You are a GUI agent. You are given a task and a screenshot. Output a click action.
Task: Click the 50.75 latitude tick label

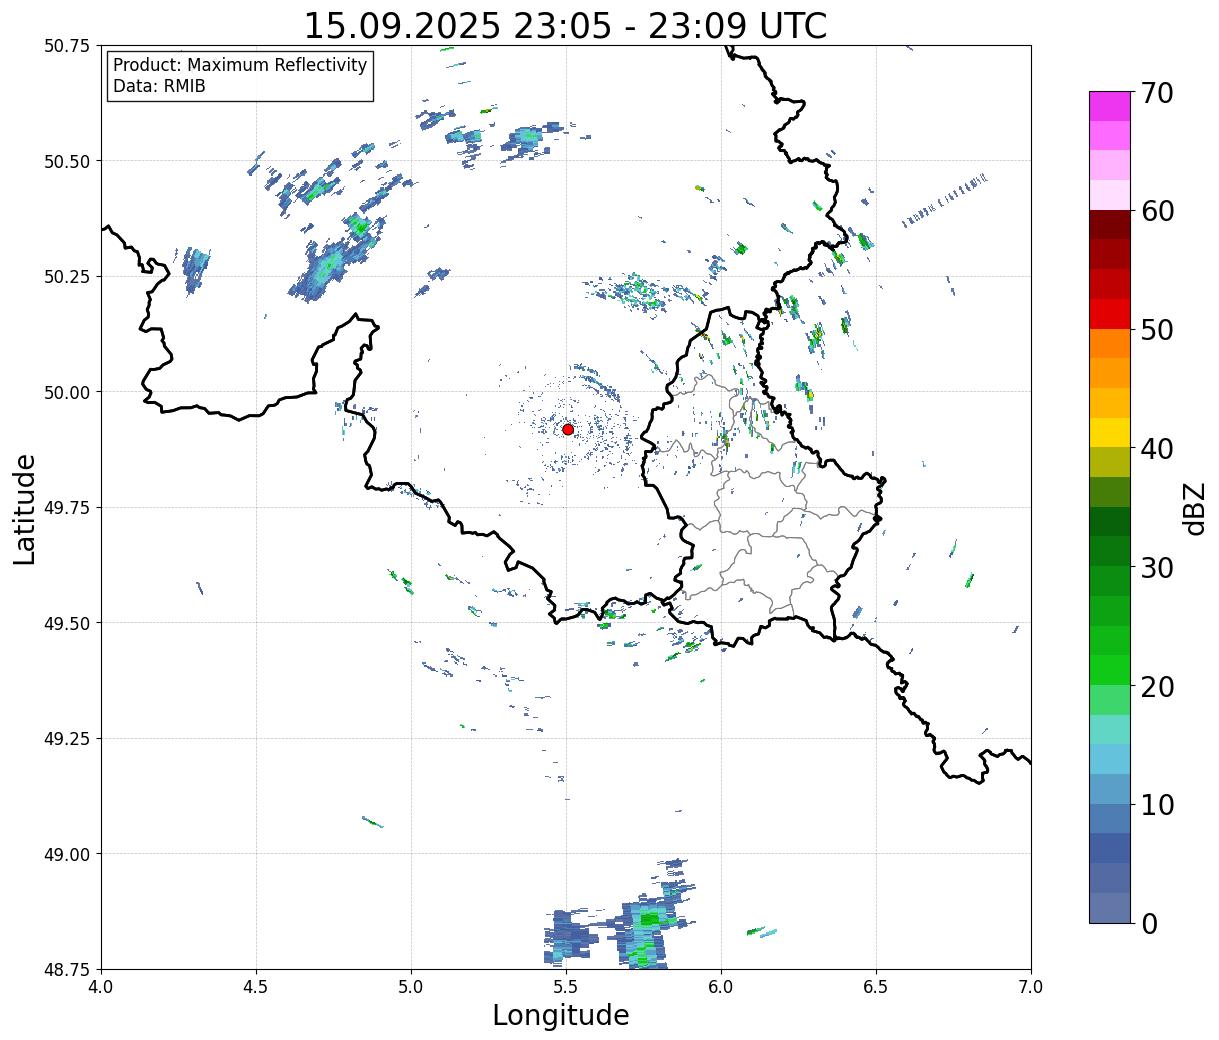click(67, 46)
